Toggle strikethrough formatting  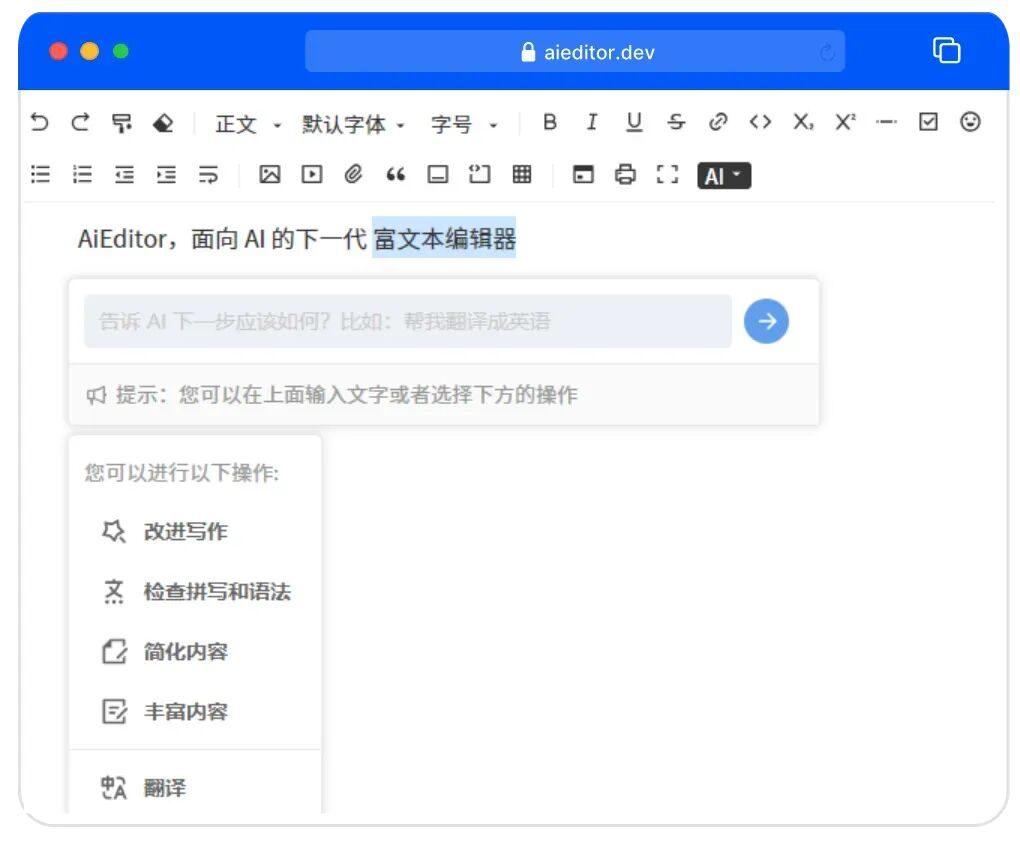[x=676, y=121]
